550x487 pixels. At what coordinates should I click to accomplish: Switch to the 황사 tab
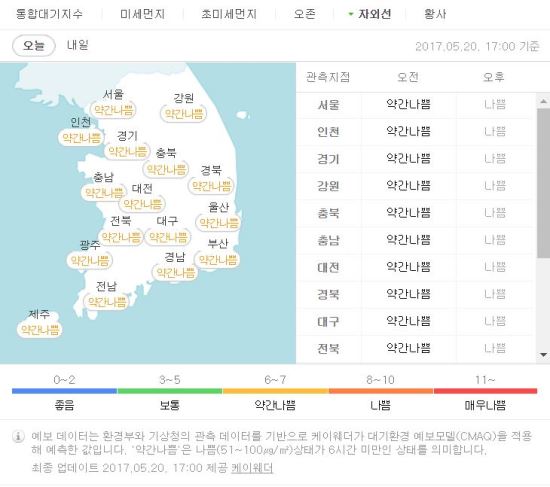pos(435,14)
